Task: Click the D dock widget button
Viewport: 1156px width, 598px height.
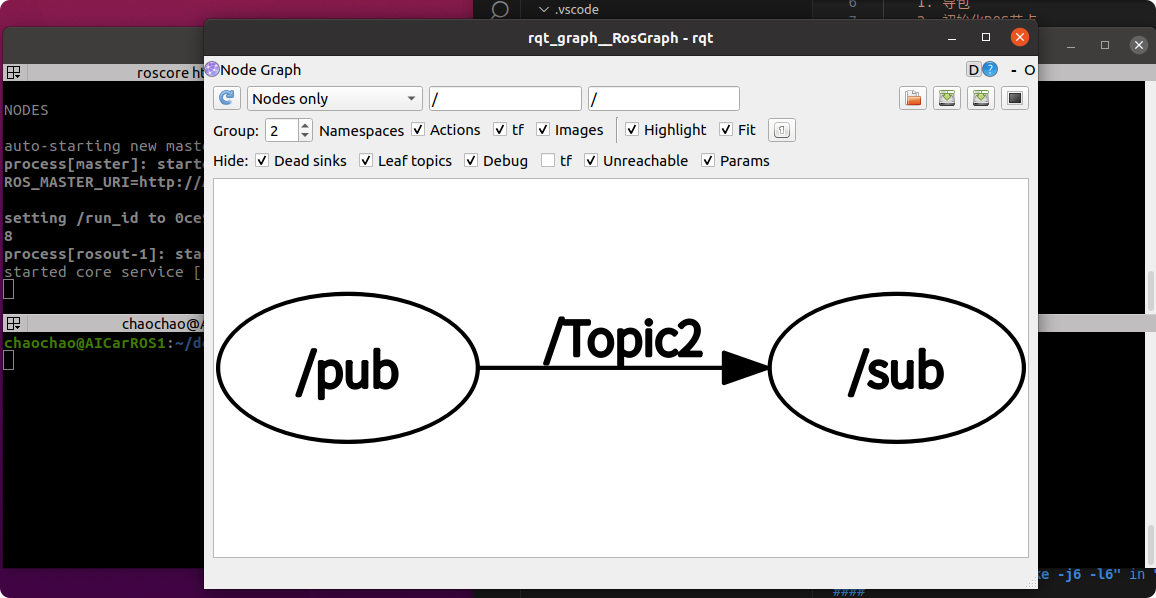Action: 973,70
